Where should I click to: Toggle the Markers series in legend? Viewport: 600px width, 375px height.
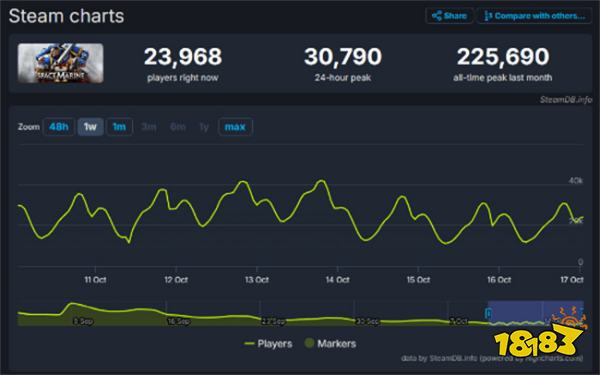(x=330, y=344)
